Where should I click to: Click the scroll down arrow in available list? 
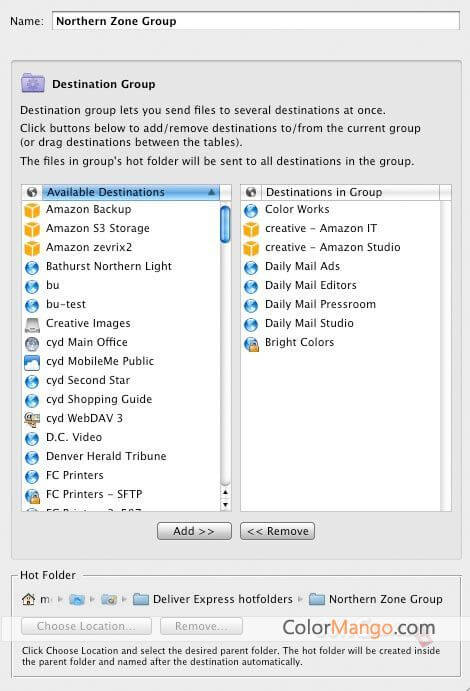coord(226,505)
